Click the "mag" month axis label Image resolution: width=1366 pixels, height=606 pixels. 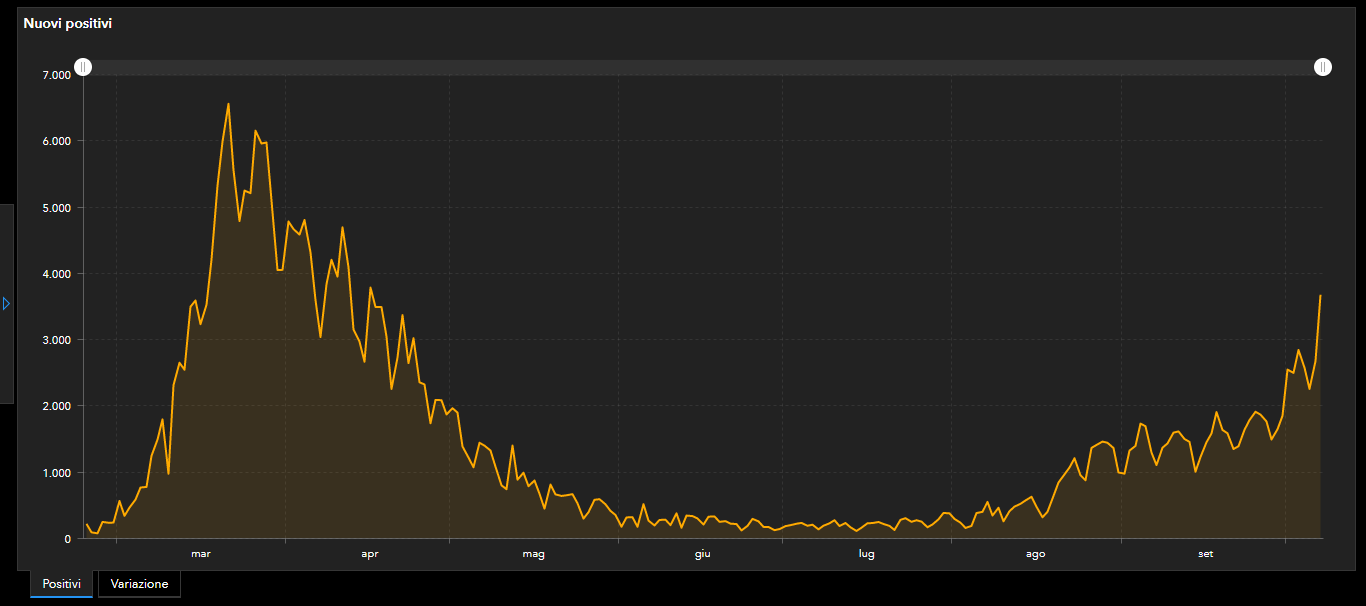(534, 554)
